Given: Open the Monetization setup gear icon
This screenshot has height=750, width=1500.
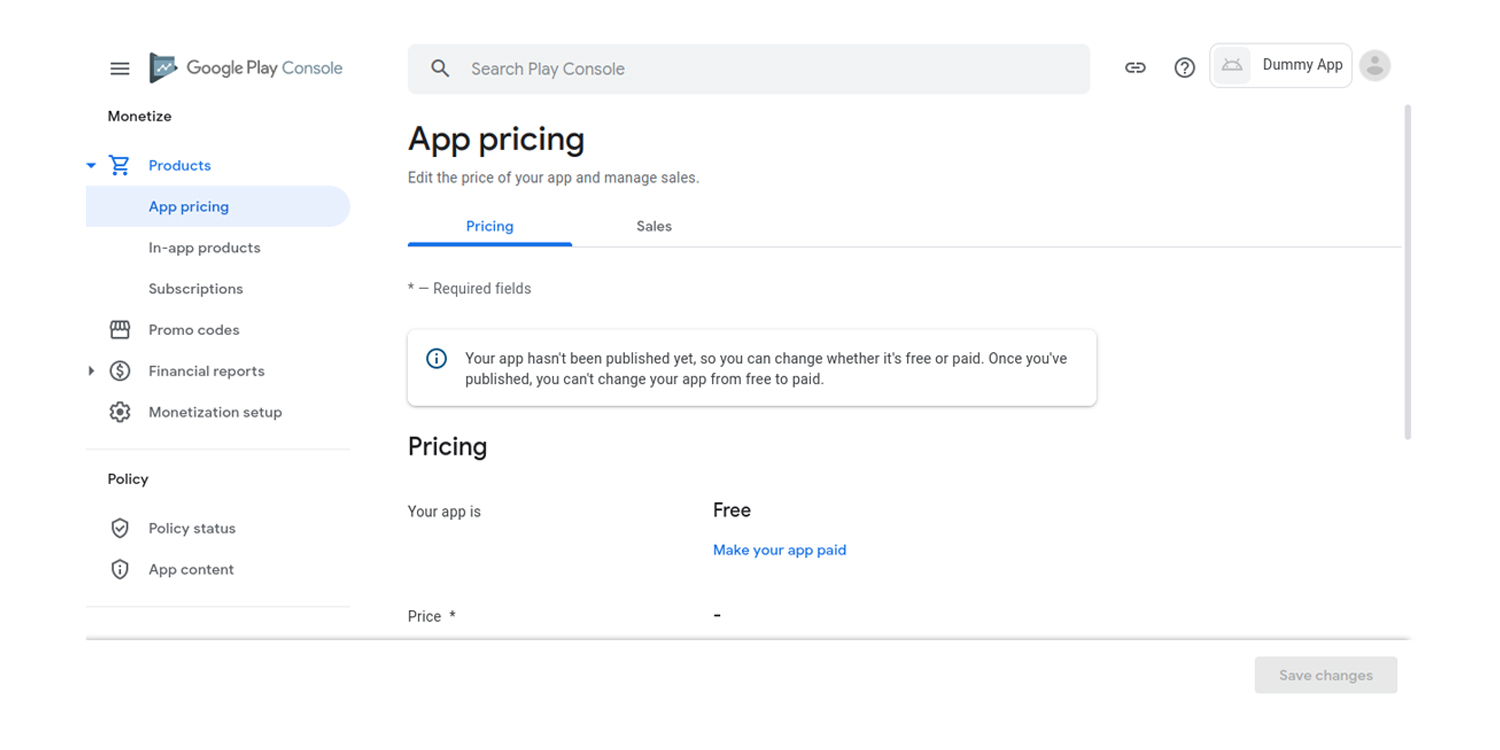Looking at the screenshot, I should coord(119,411).
